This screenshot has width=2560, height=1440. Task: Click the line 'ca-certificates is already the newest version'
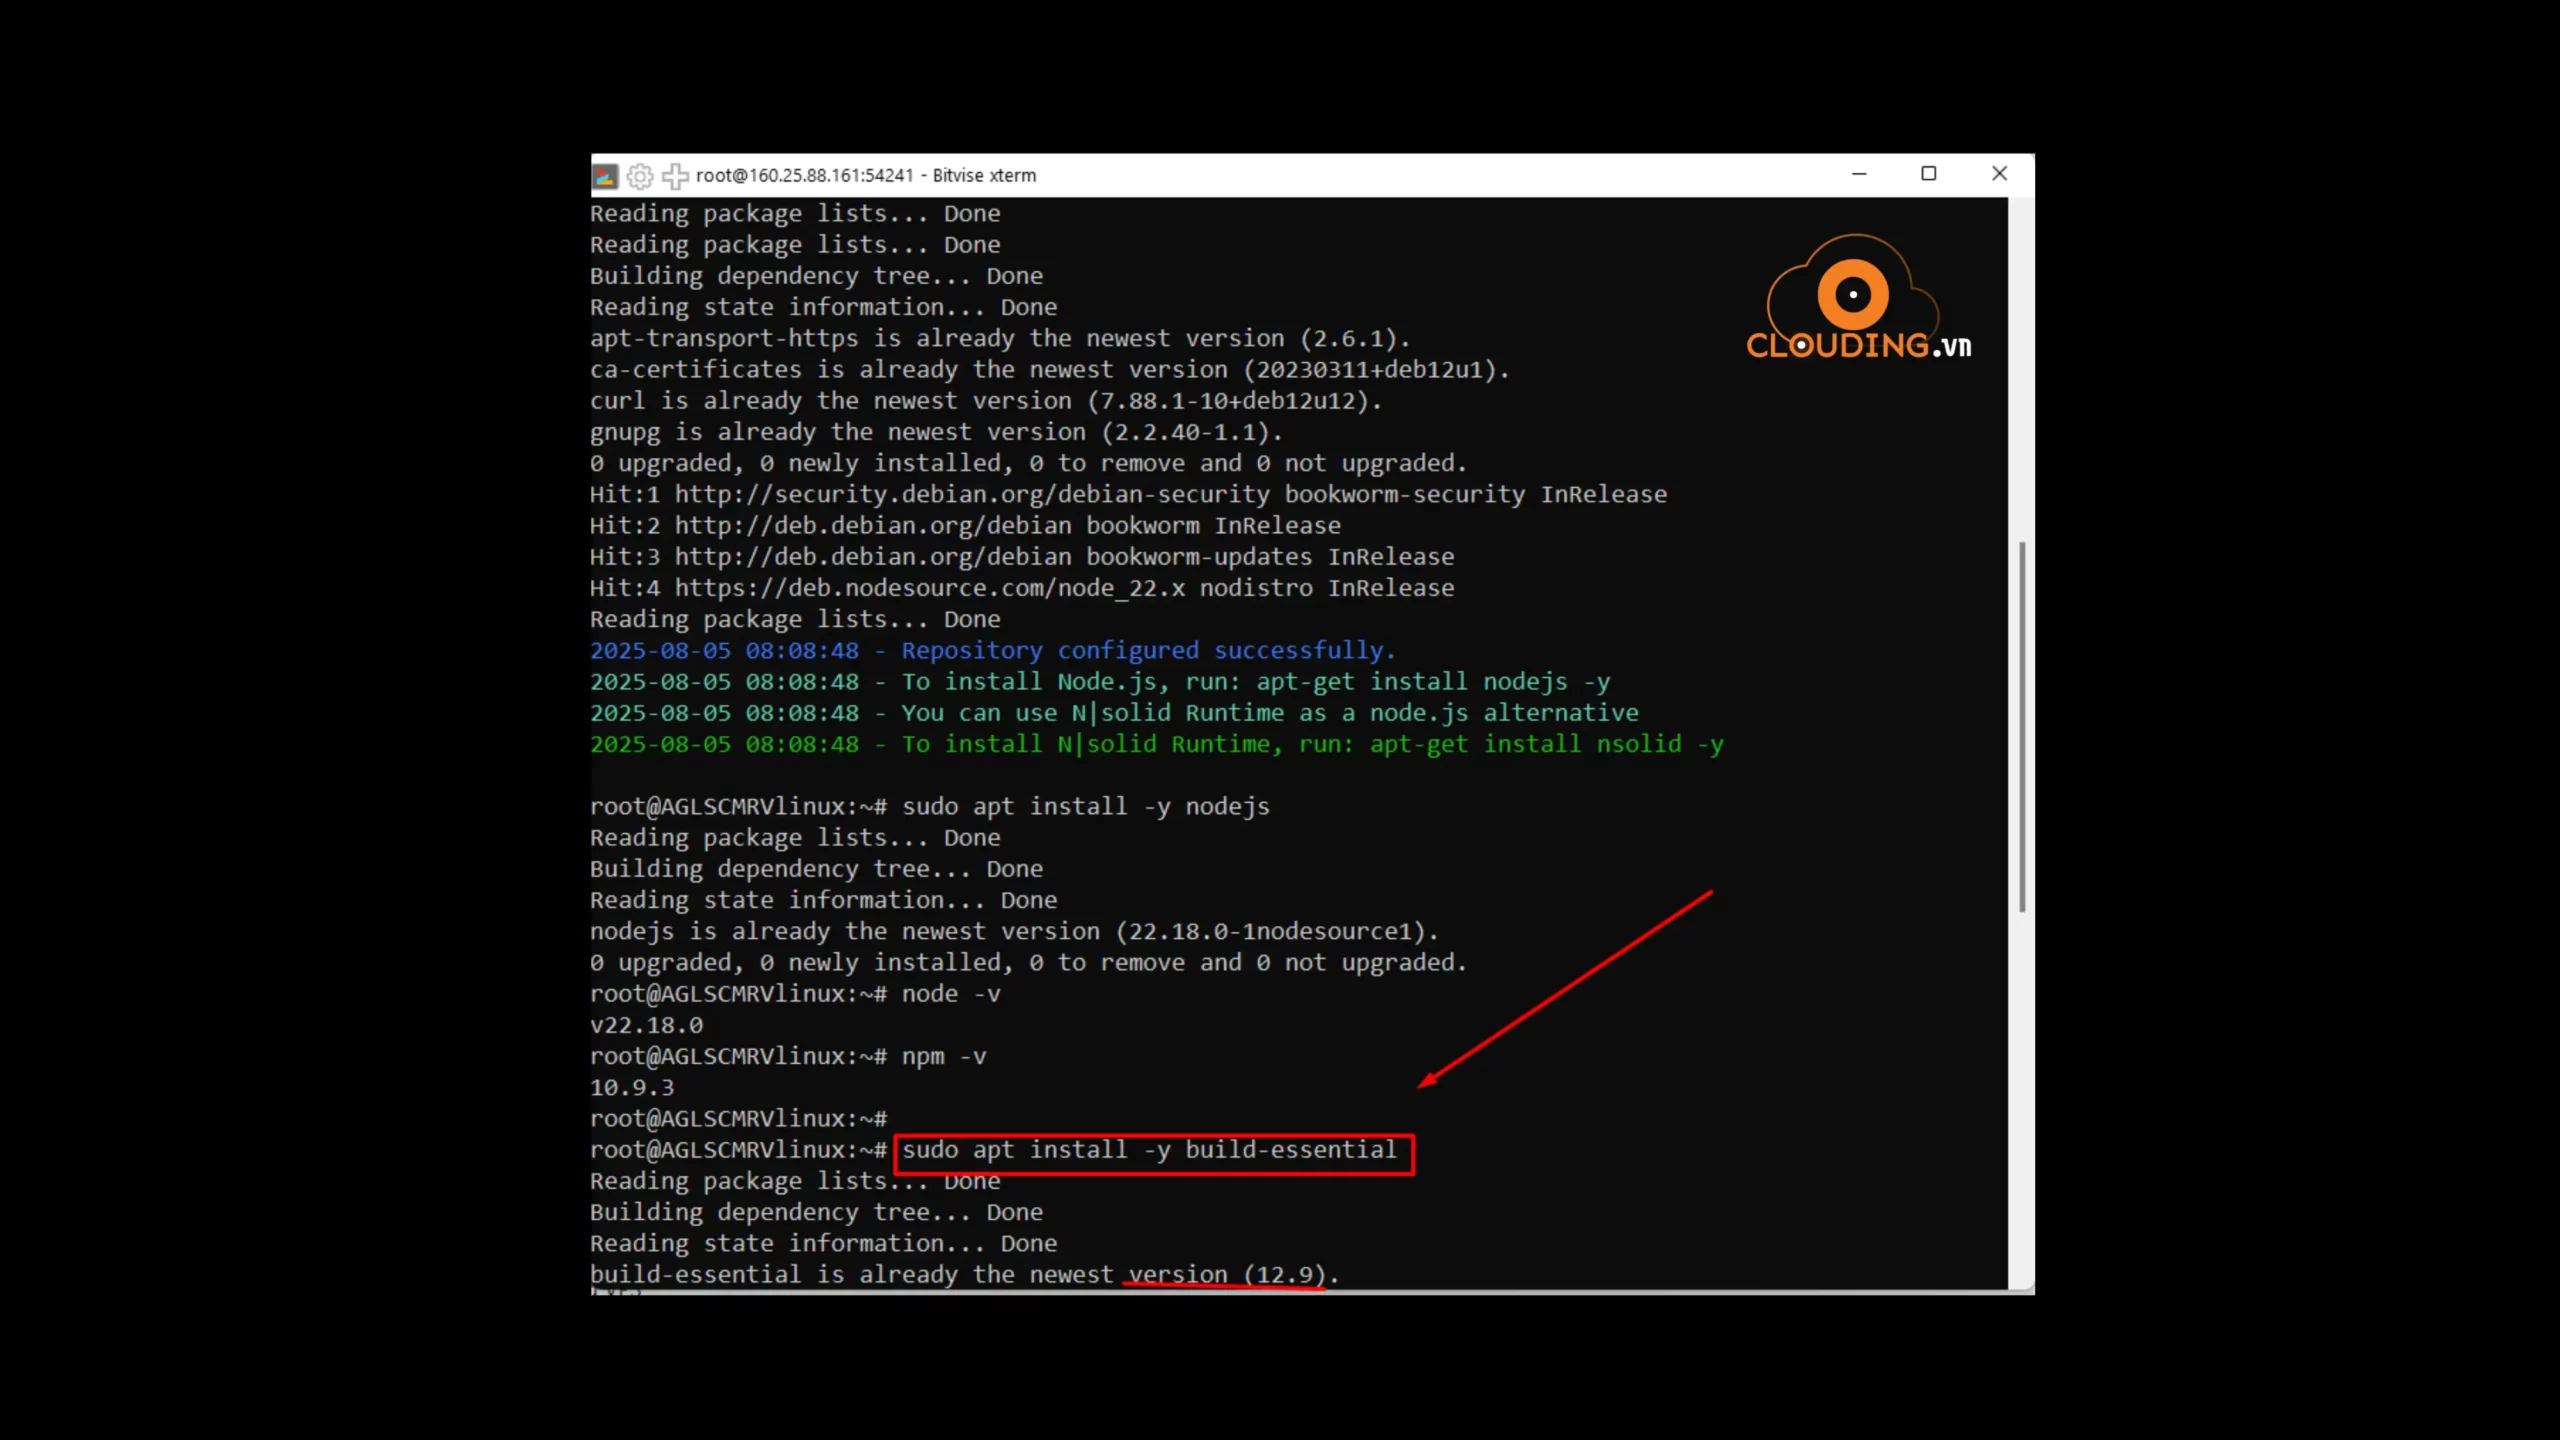(x=1050, y=370)
